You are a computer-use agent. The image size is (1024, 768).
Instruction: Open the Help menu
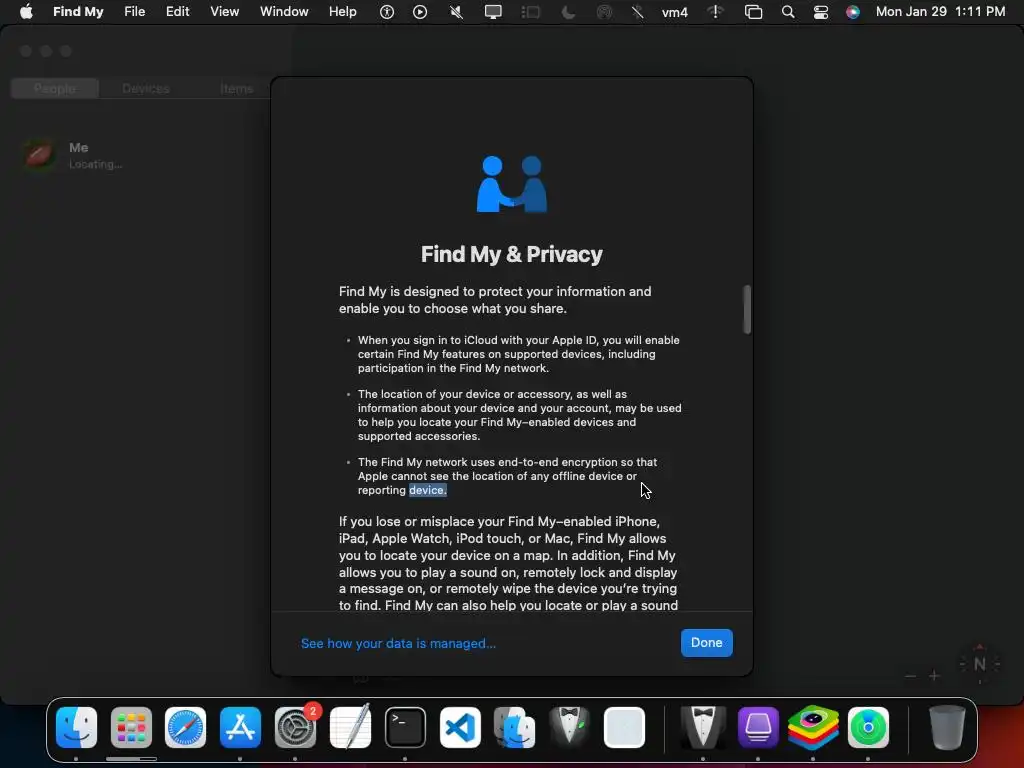[x=342, y=12]
